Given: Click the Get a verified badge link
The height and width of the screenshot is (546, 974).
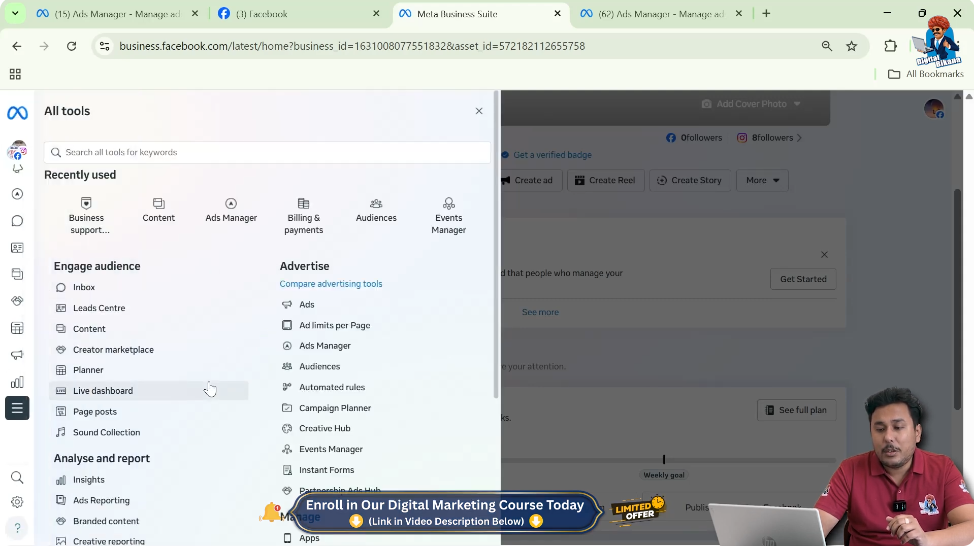Looking at the screenshot, I should [552, 155].
